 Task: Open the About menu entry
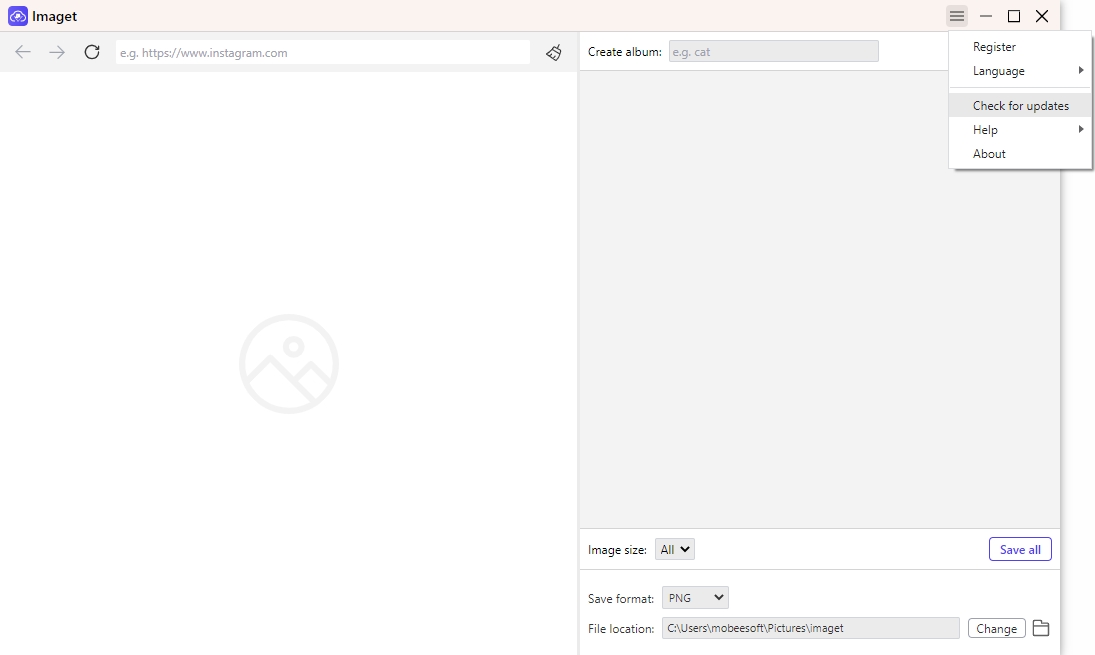pyautogui.click(x=1020, y=154)
